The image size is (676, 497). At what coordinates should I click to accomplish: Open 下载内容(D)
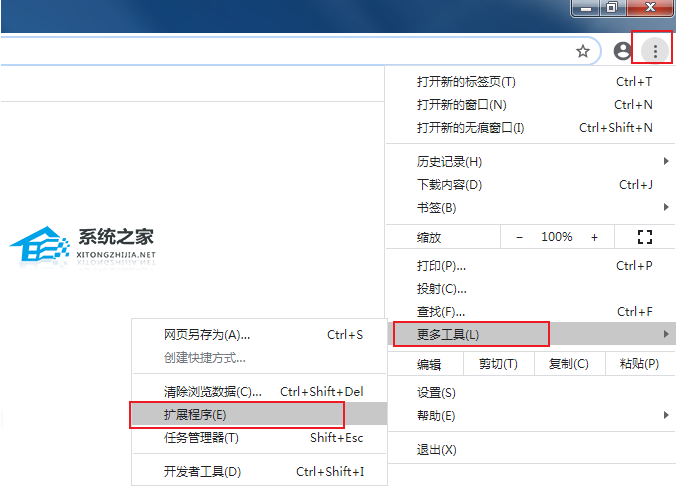point(531,184)
